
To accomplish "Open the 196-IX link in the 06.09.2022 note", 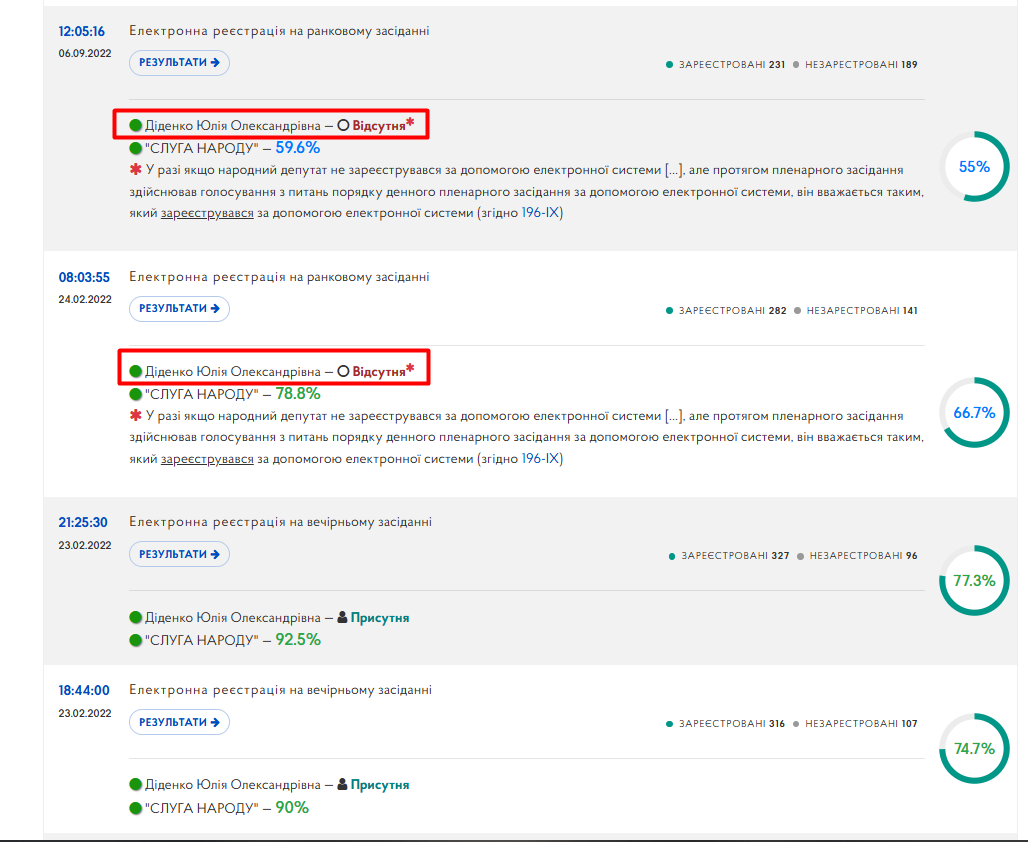I will [540, 213].
